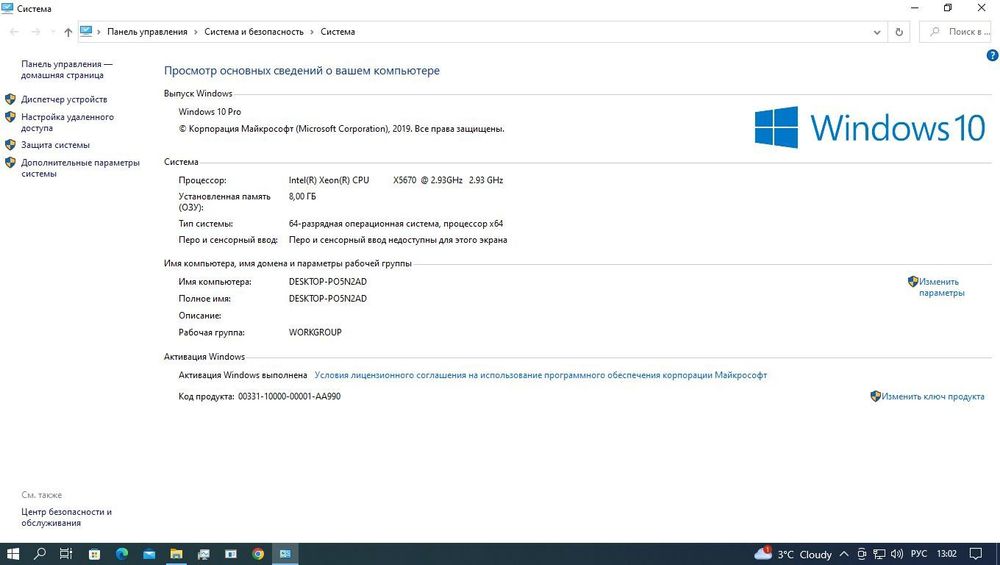Click the Система и безопасность breadcrumb
This screenshot has height=565, width=1000.
pos(254,32)
